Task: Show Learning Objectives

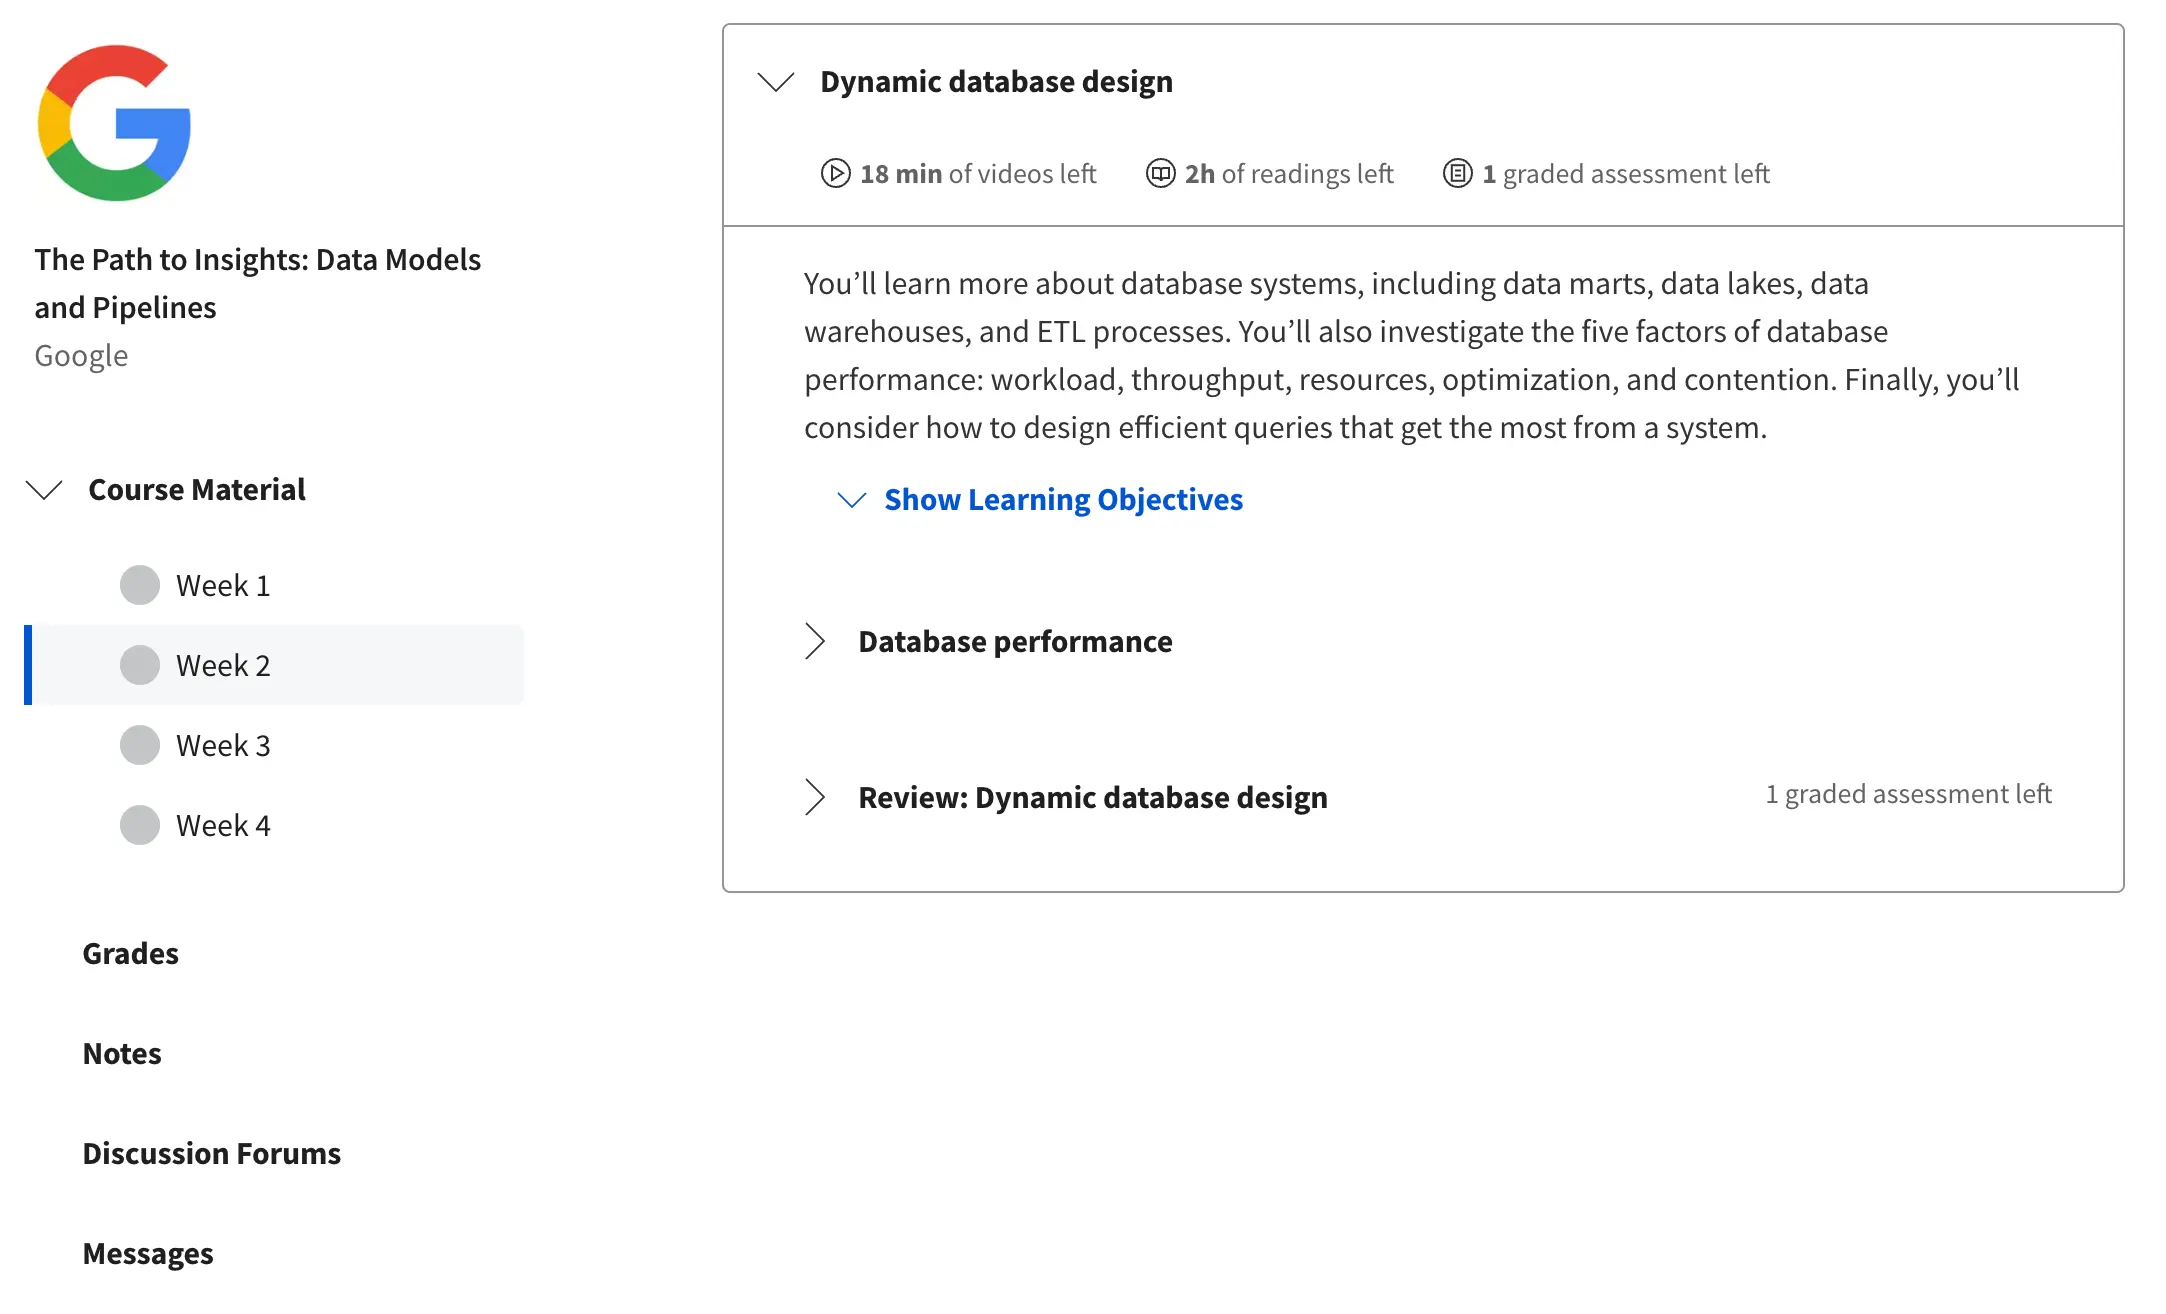Action: click(x=1063, y=499)
